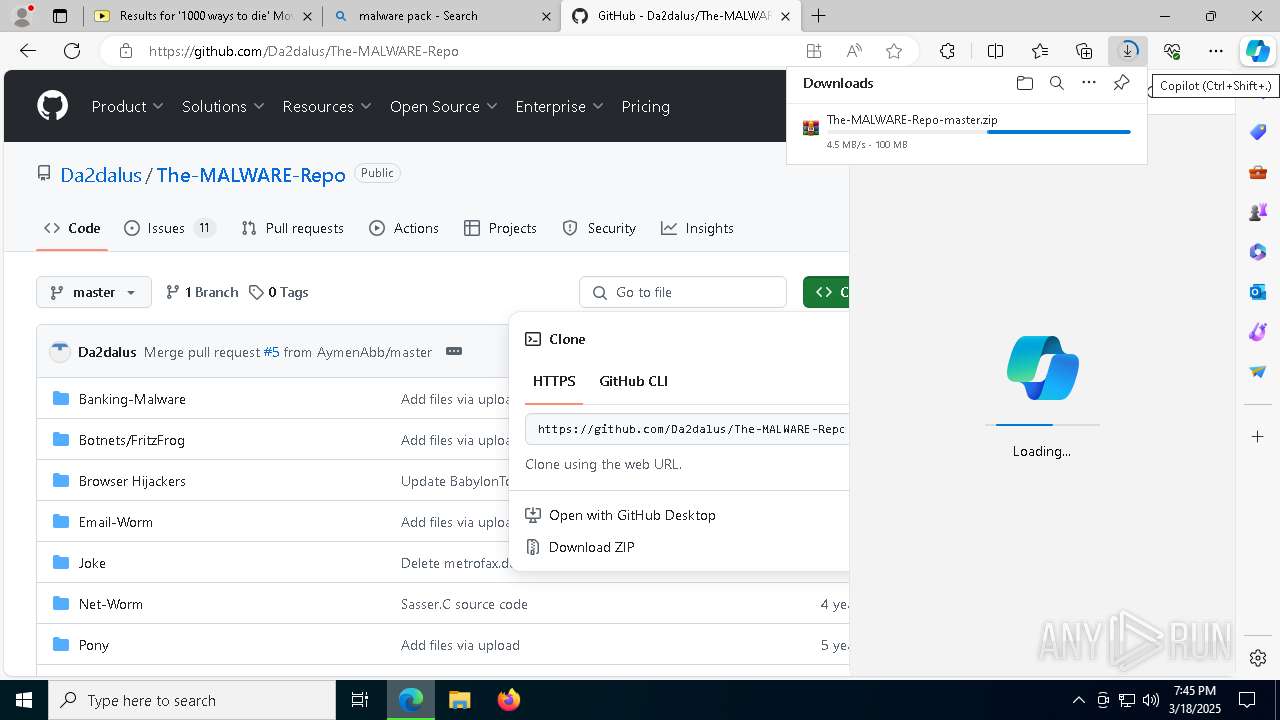Search downloads using the magnifier icon

coord(1057,83)
